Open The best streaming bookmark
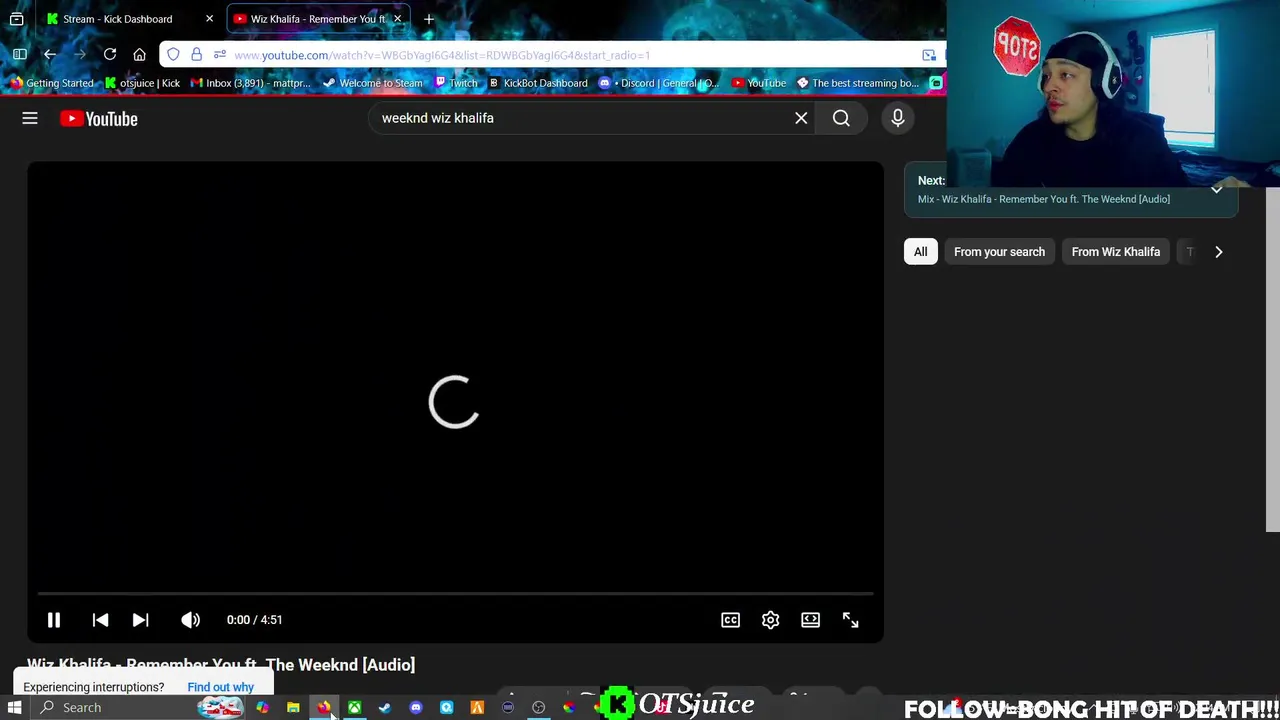This screenshot has height=720, width=1280. [858, 83]
